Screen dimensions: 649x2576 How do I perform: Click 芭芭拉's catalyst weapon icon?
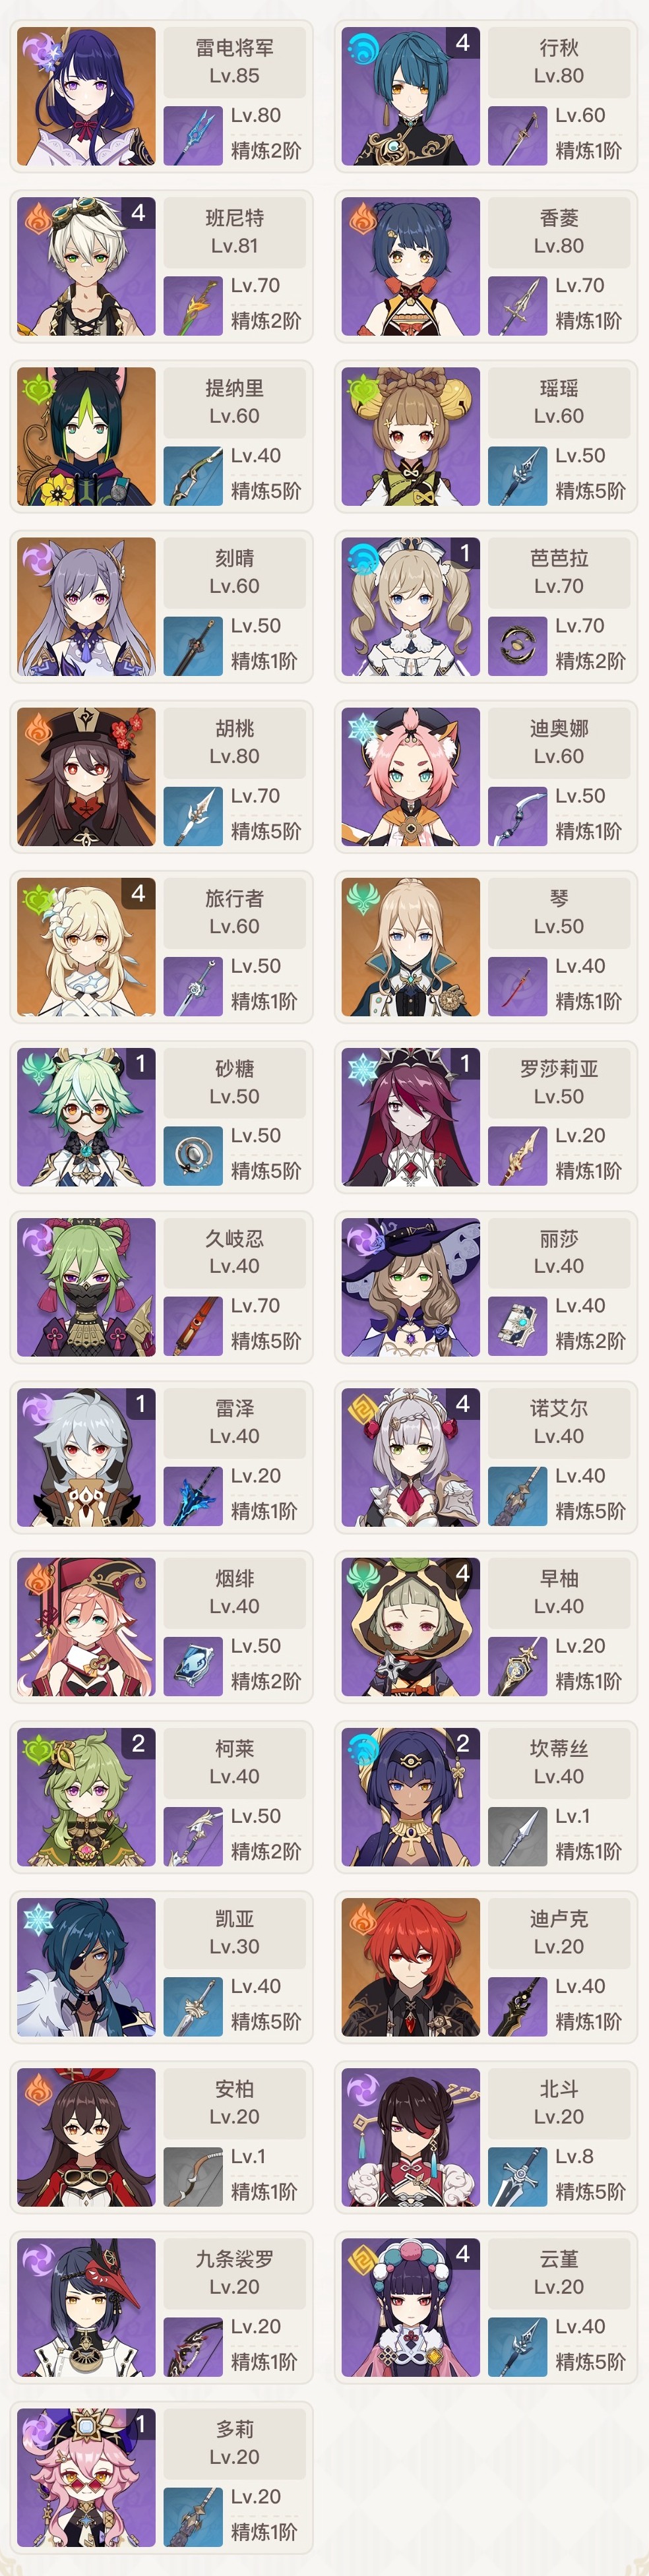(x=517, y=646)
